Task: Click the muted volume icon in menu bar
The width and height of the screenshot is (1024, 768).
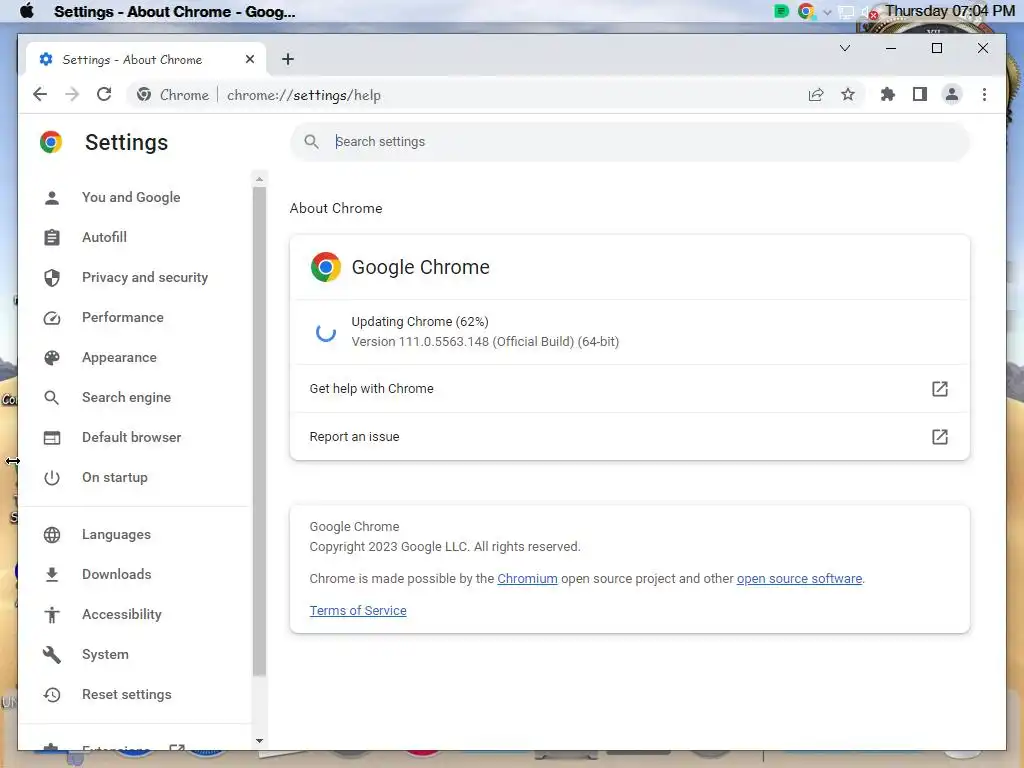Action: (x=869, y=12)
